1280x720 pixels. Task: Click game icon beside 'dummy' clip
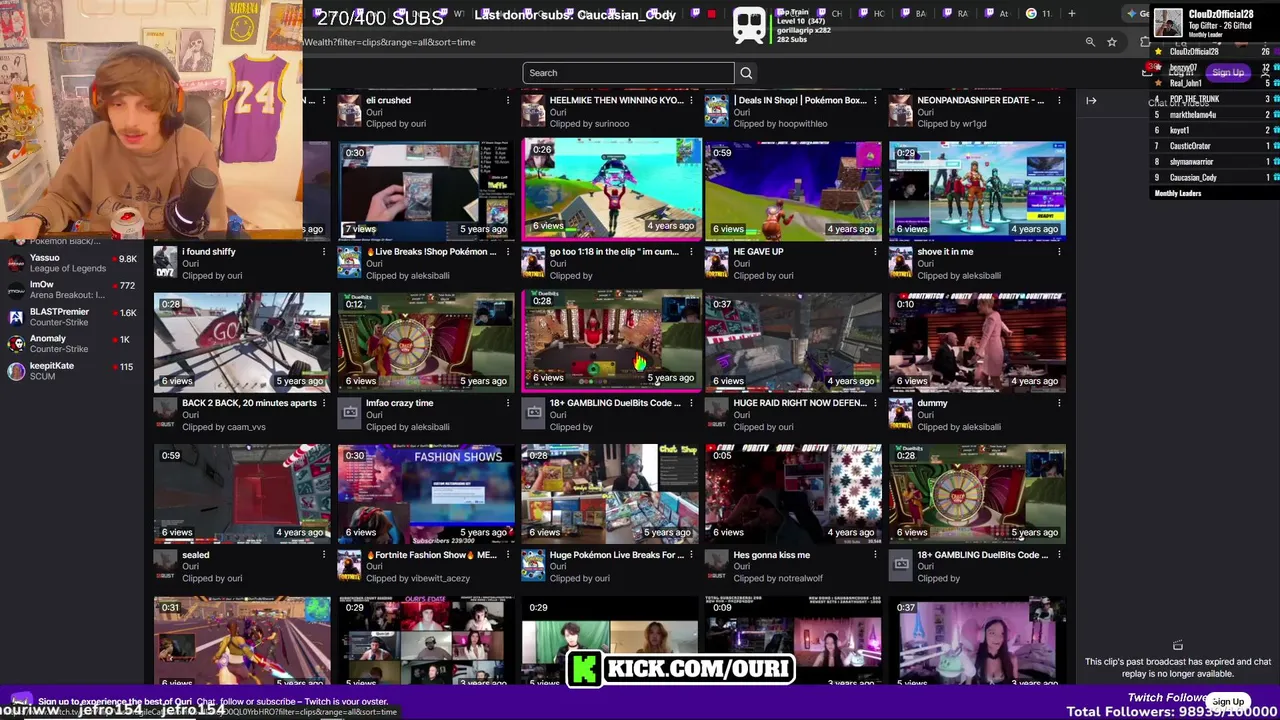(901, 415)
